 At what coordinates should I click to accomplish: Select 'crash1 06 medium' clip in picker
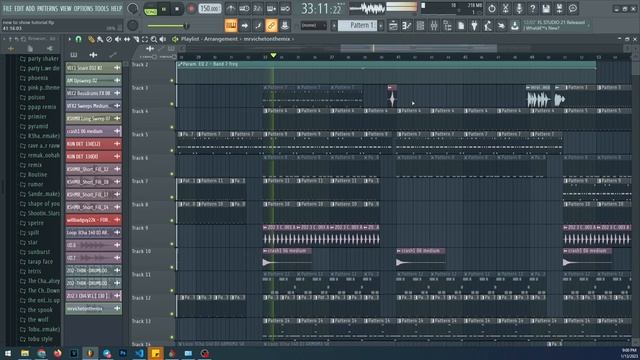(x=93, y=131)
